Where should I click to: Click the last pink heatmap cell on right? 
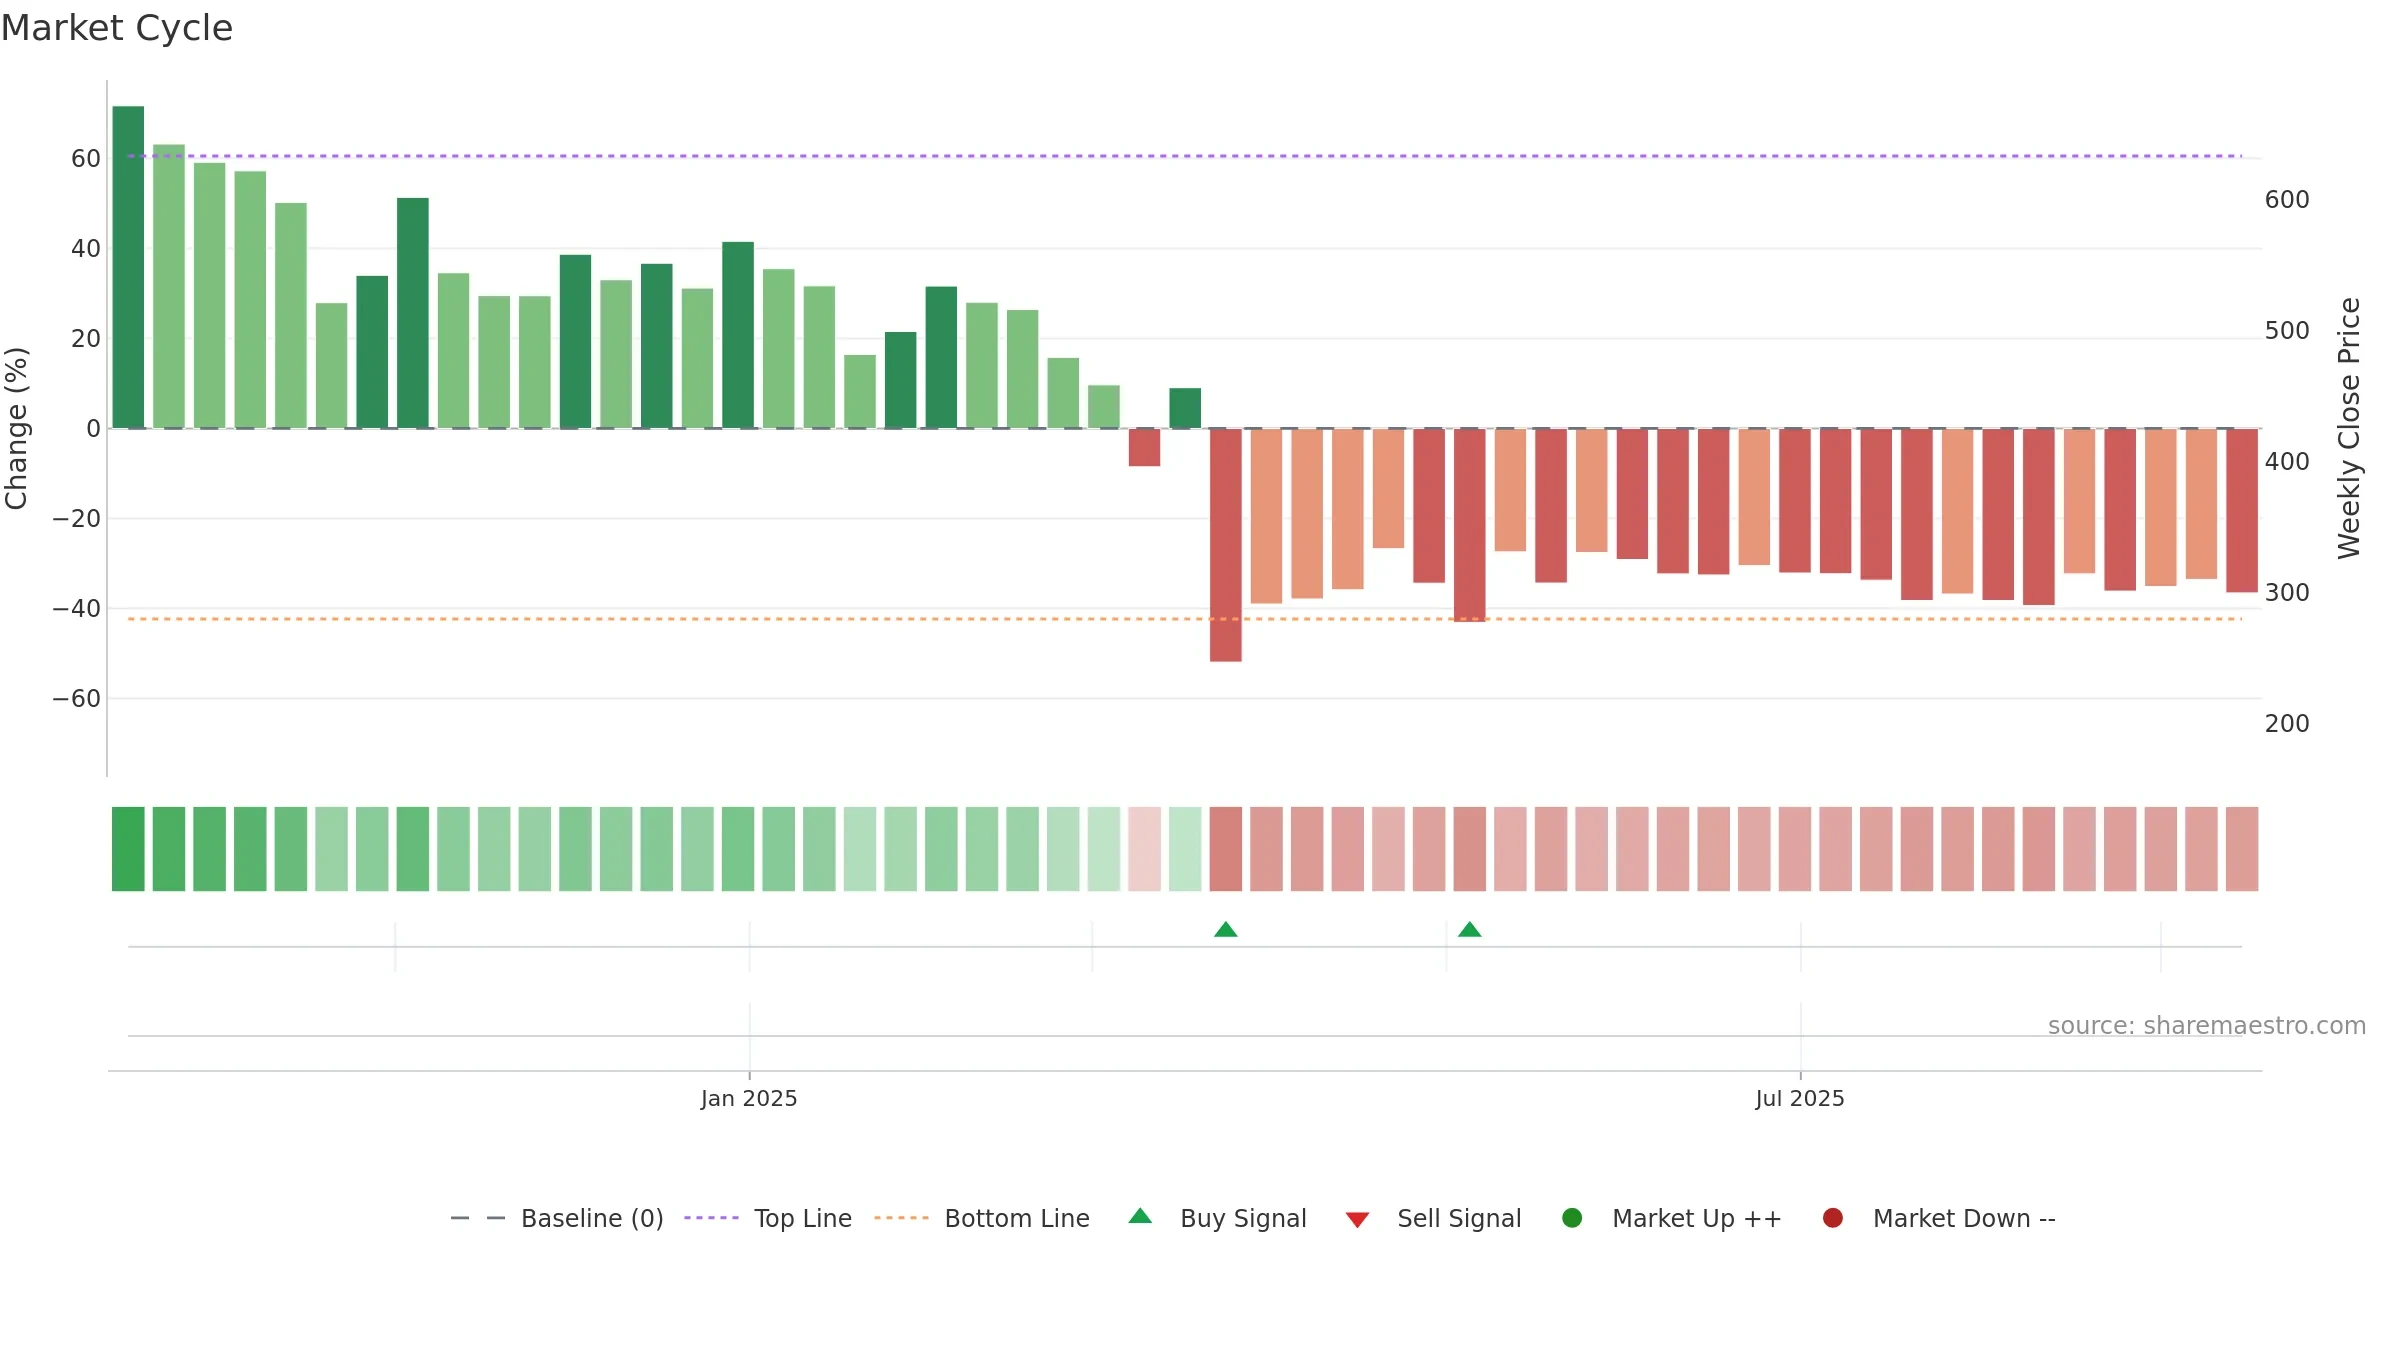coord(2242,849)
